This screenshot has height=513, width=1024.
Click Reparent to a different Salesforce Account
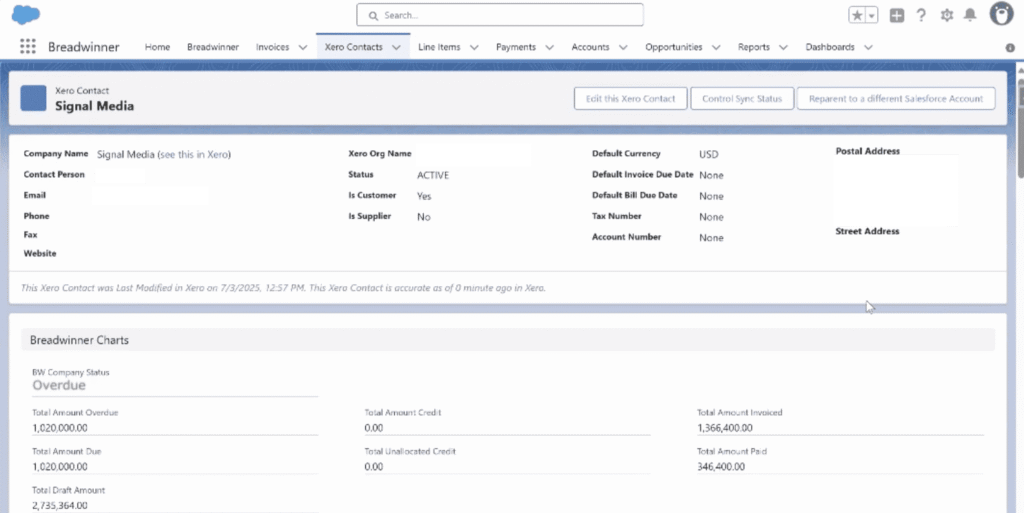896,99
